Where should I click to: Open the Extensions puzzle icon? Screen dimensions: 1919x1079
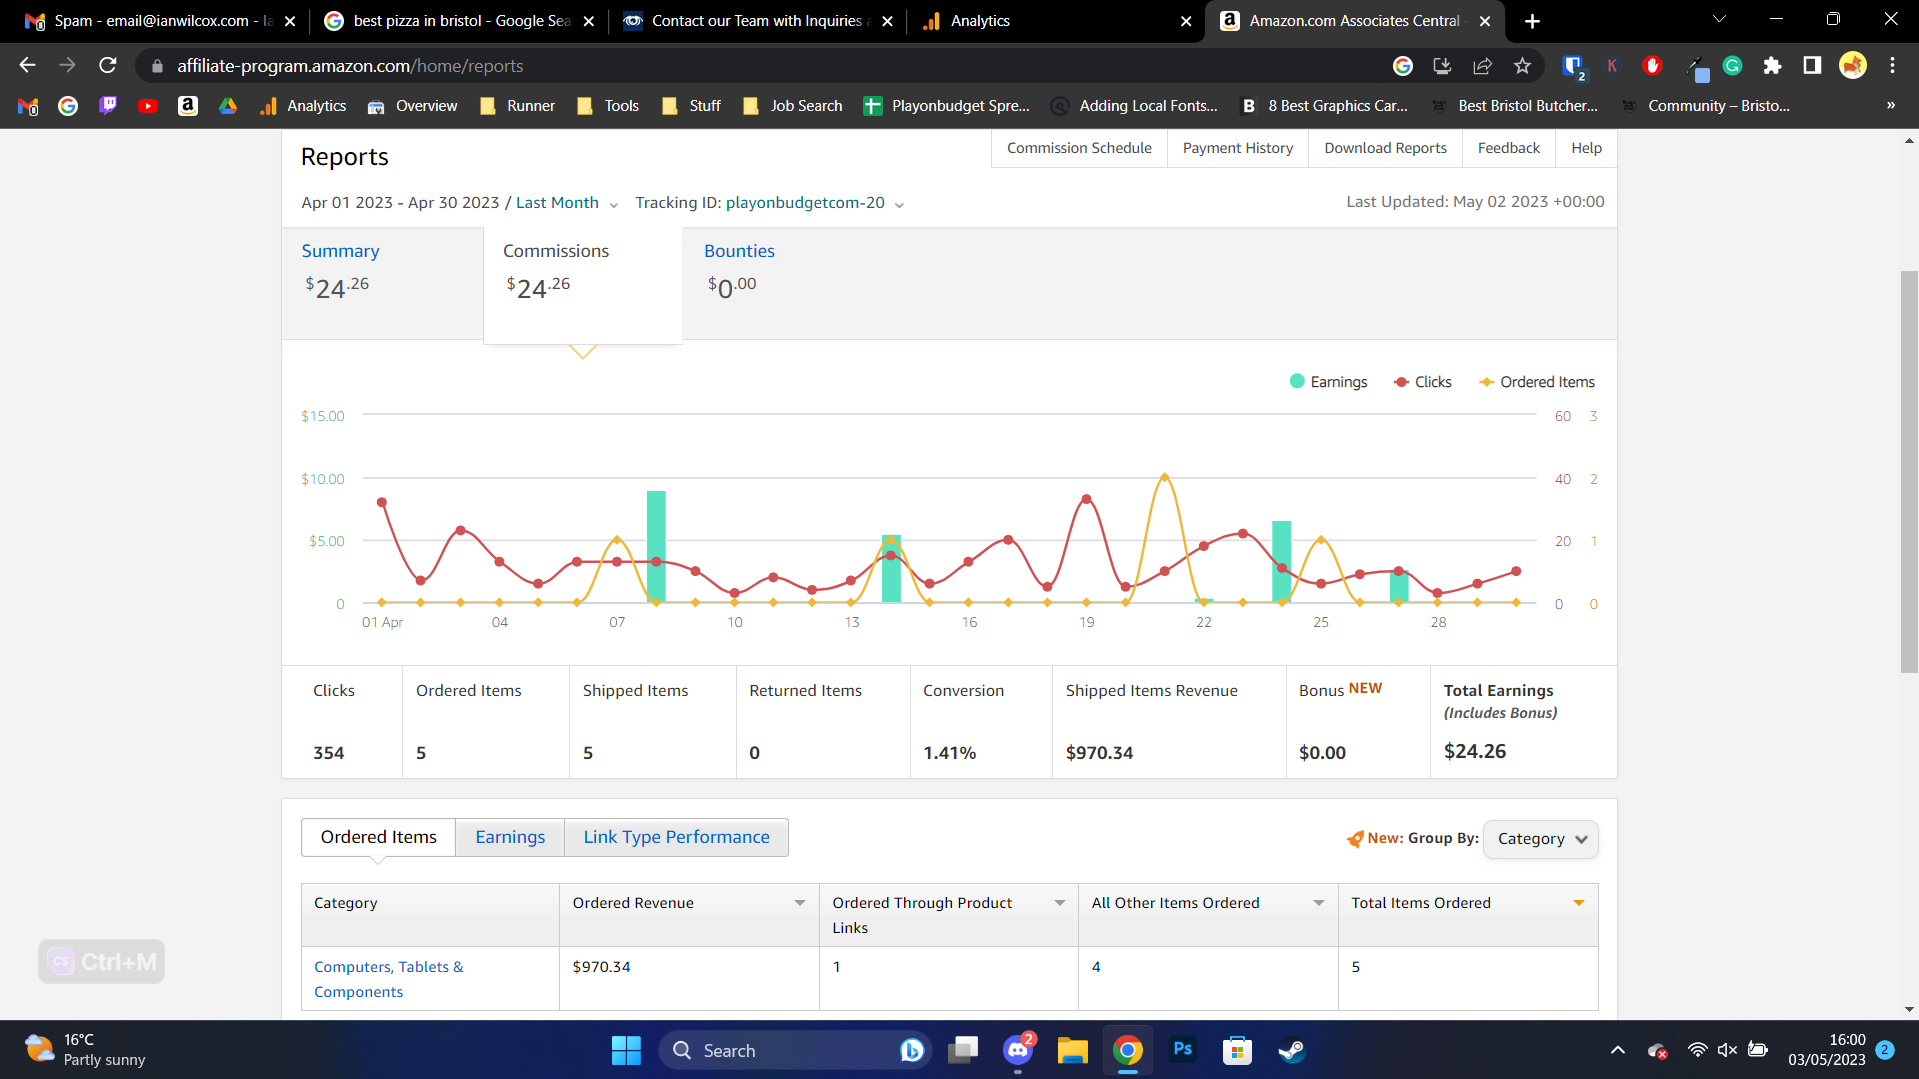click(x=1772, y=66)
